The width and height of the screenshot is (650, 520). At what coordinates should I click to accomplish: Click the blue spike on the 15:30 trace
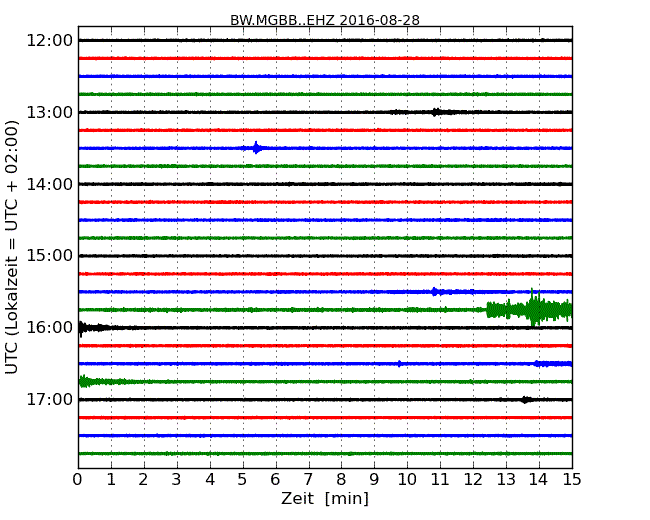(435, 292)
